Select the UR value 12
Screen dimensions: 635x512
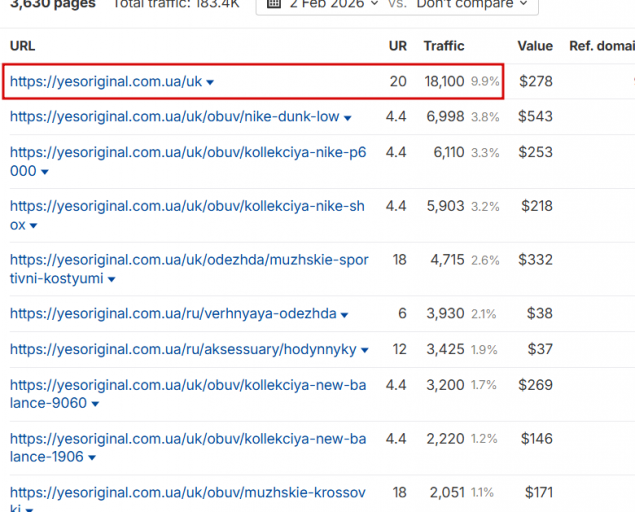399,349
